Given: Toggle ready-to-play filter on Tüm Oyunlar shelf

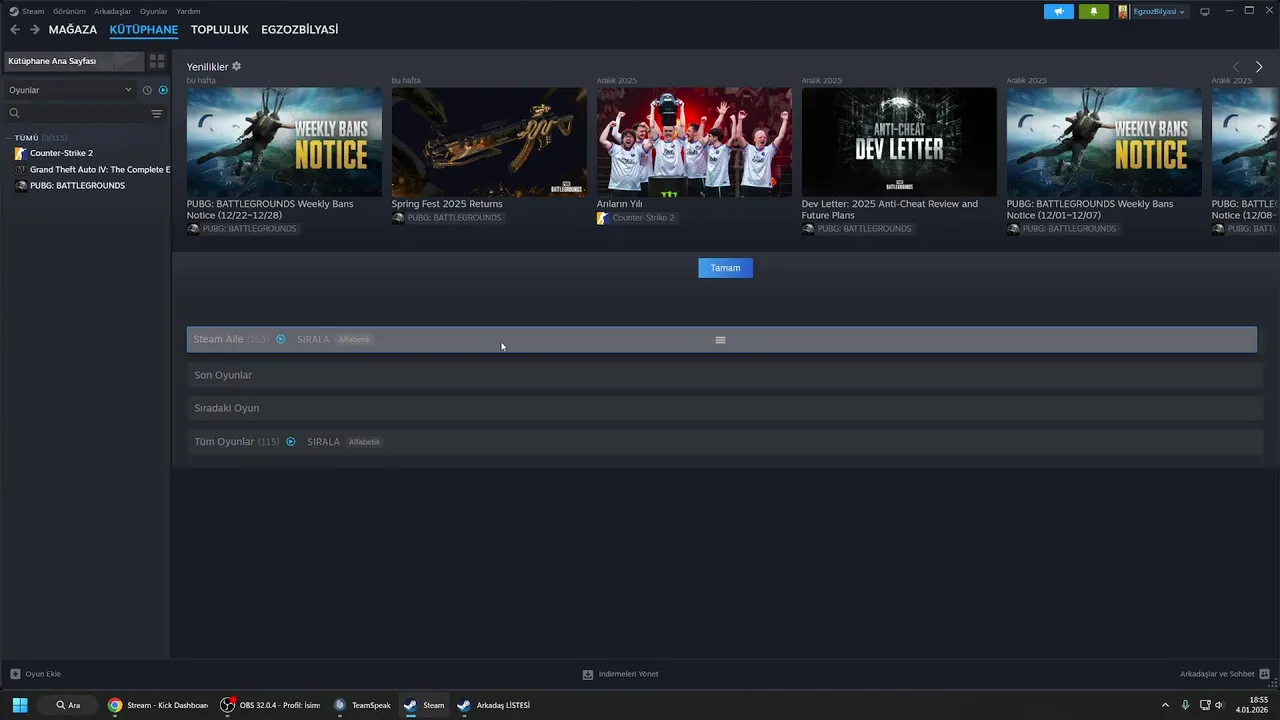Looking at the screenshot, I should coord(290,442).
